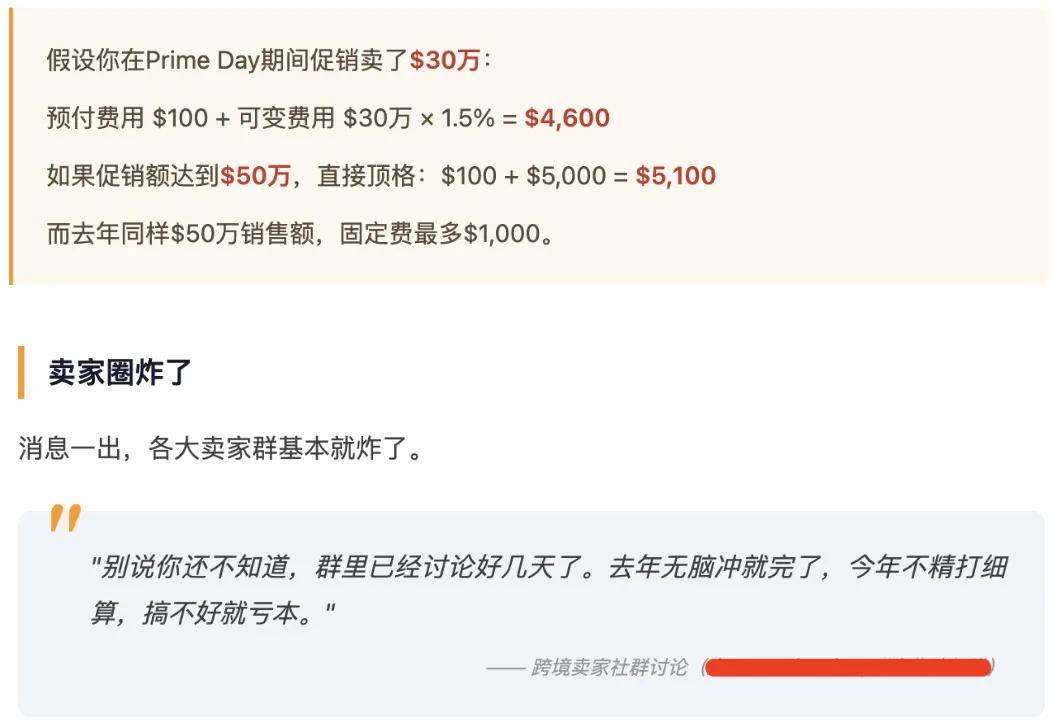Click the red $30万 amount in first line
Image resolution: width=1052 pixels, height=724 pixels.
coord(445,61)
